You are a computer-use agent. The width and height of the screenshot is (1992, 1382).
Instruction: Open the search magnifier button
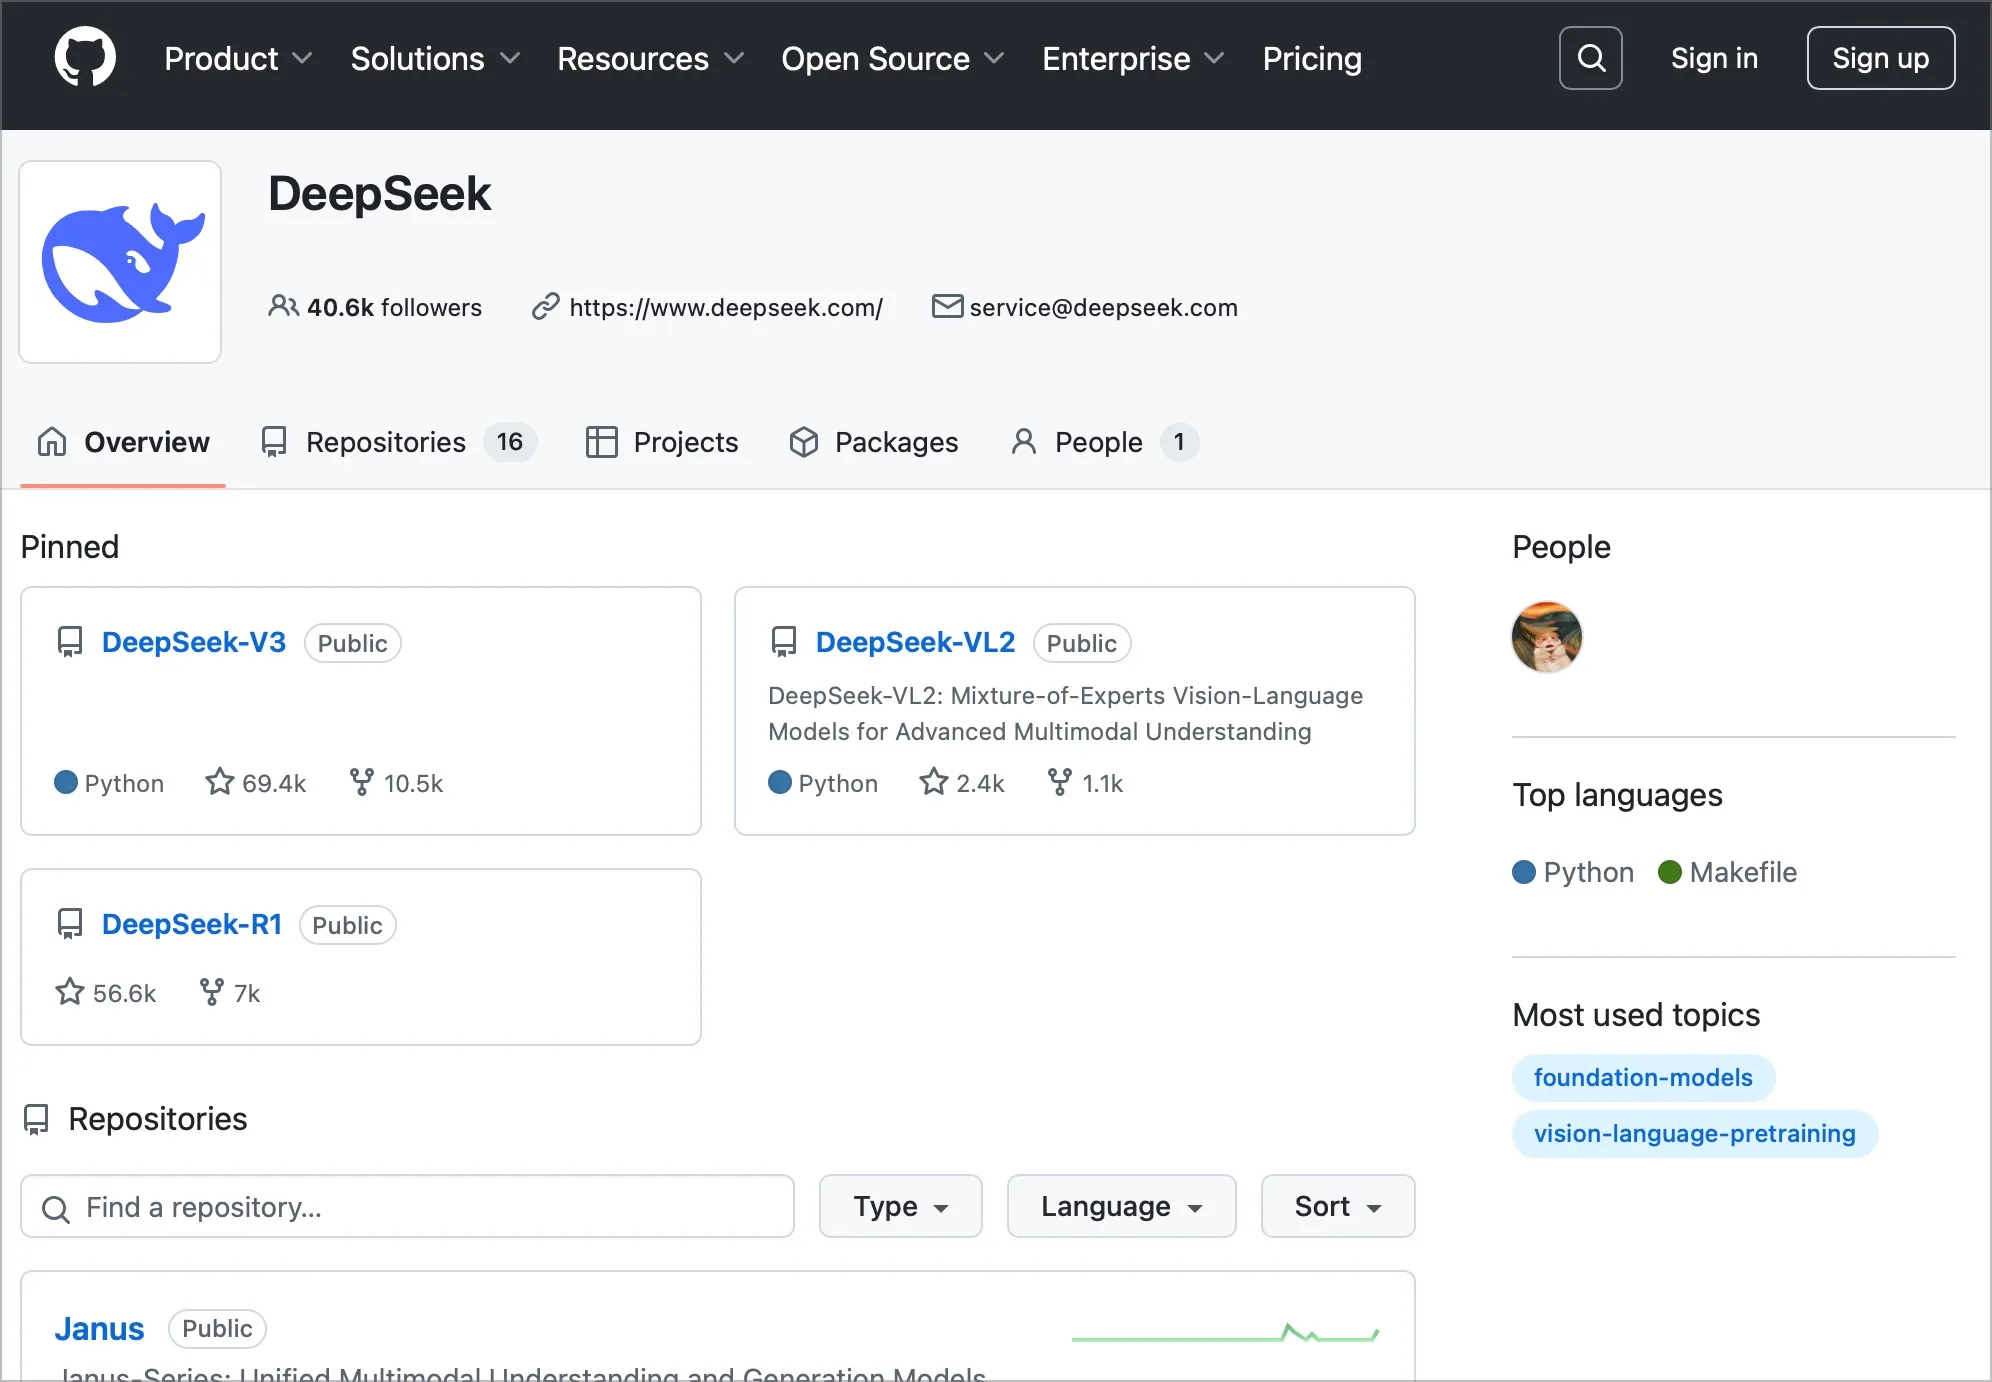point(1590,58)
